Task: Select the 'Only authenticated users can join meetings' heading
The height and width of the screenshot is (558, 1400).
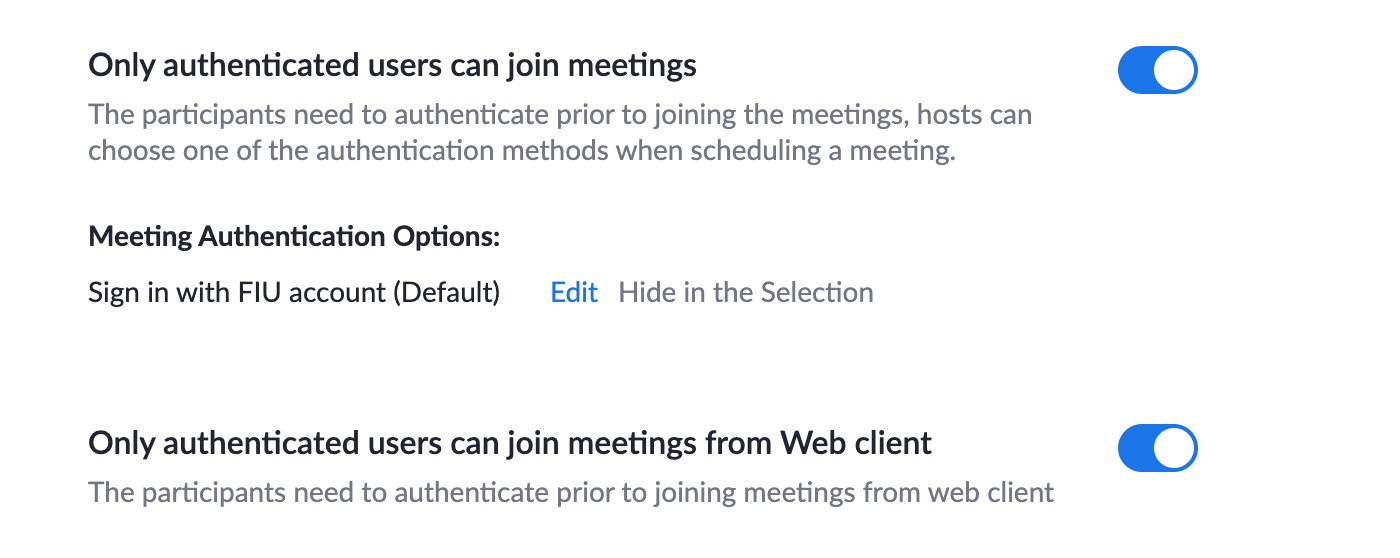Action: pos(392,66)
